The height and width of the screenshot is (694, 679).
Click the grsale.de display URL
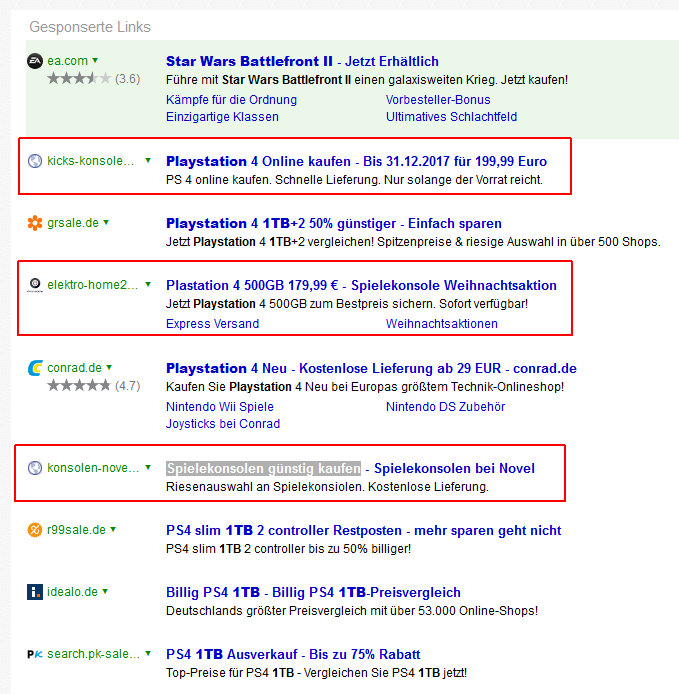73,223
